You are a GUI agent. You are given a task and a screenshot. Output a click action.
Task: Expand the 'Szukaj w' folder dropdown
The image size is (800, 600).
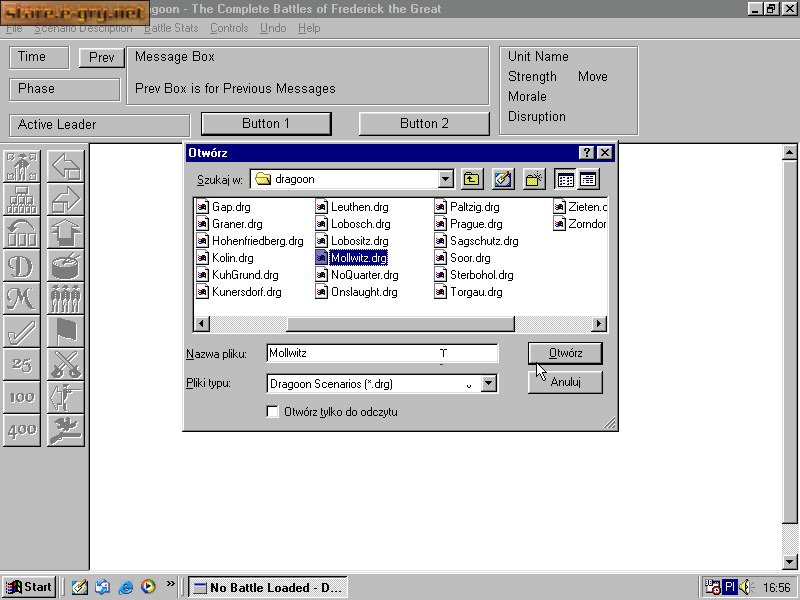click(x=446, y=179)
